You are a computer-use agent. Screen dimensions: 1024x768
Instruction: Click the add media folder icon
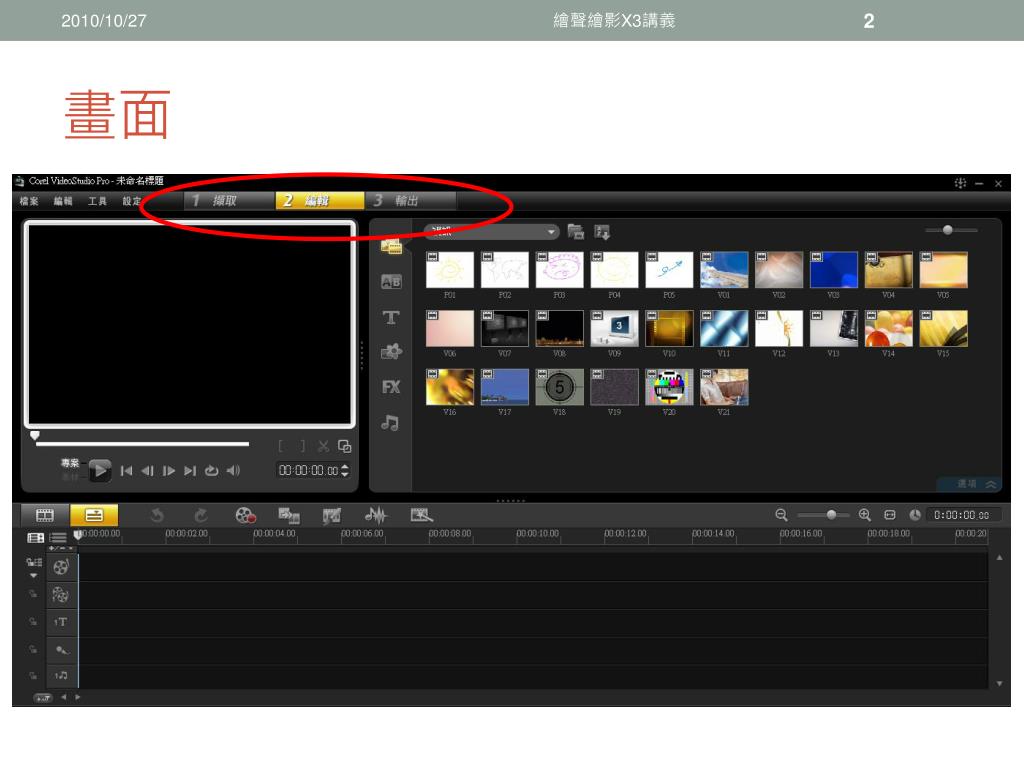point(575,232)
